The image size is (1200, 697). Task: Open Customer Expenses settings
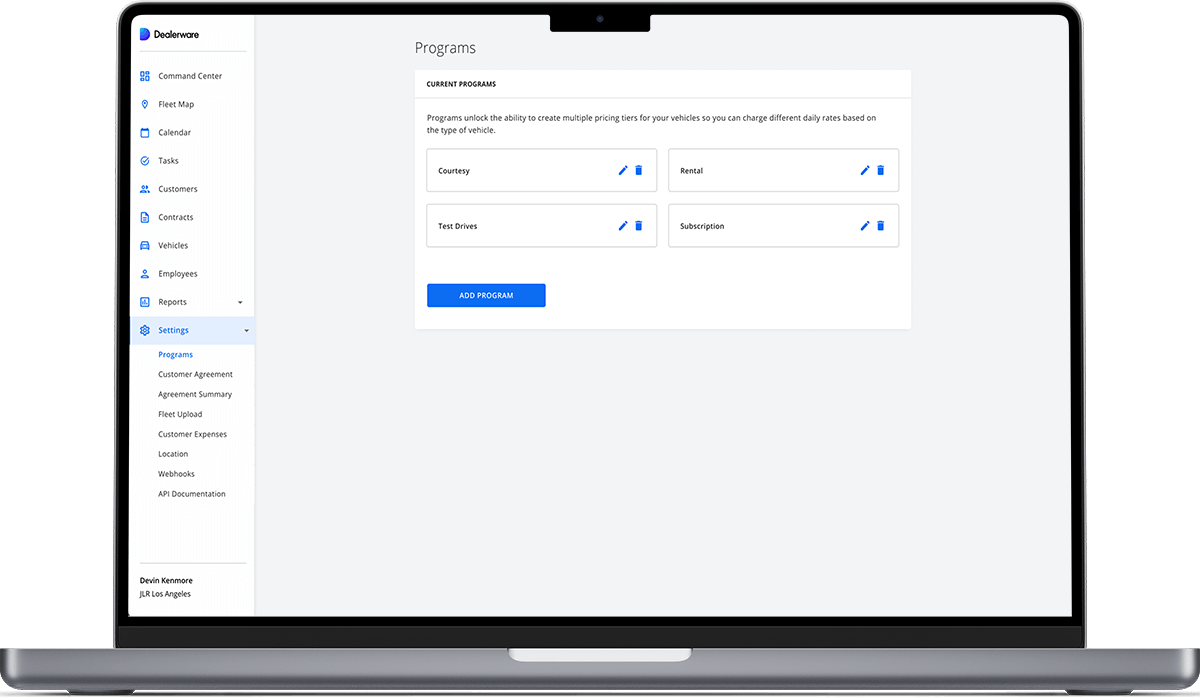point(192,434)
